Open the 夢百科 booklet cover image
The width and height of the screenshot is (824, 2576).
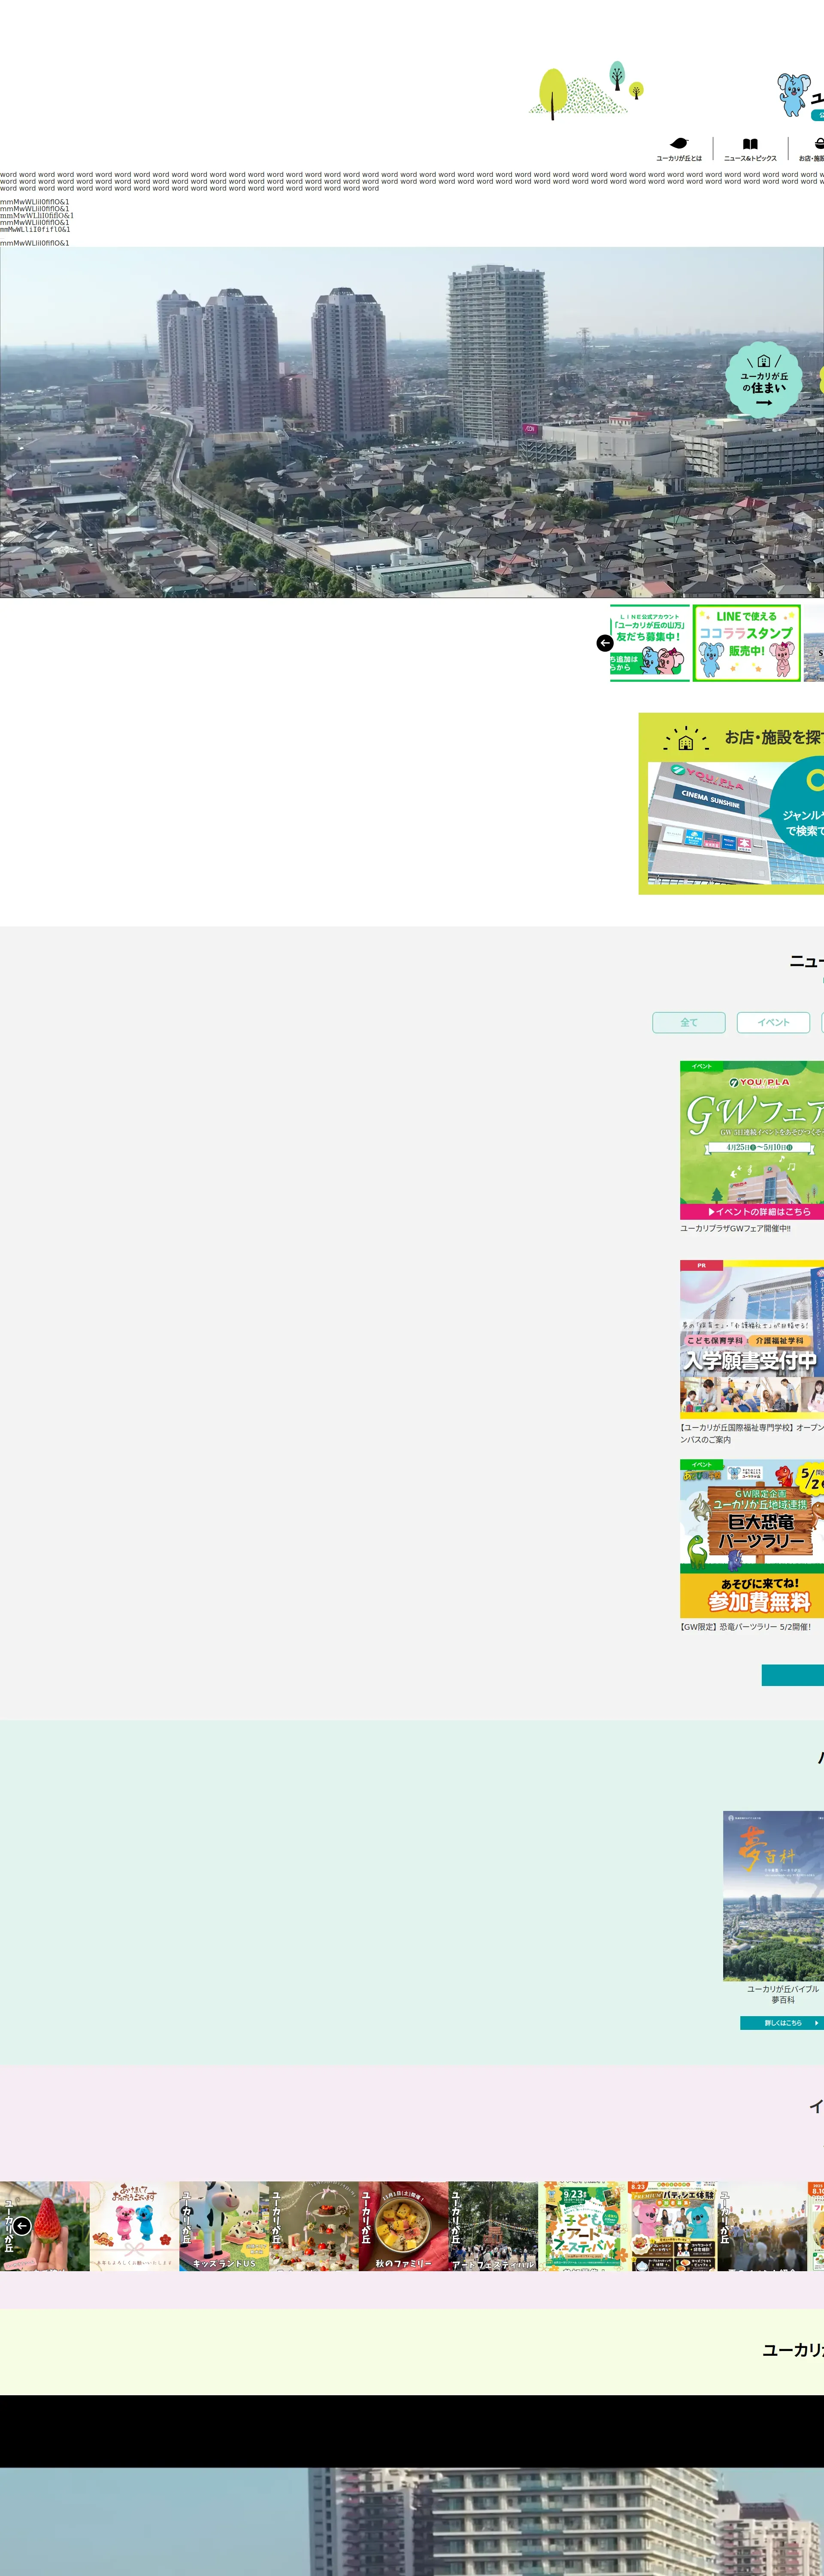pyautogui.click(x=773, y=1895)
